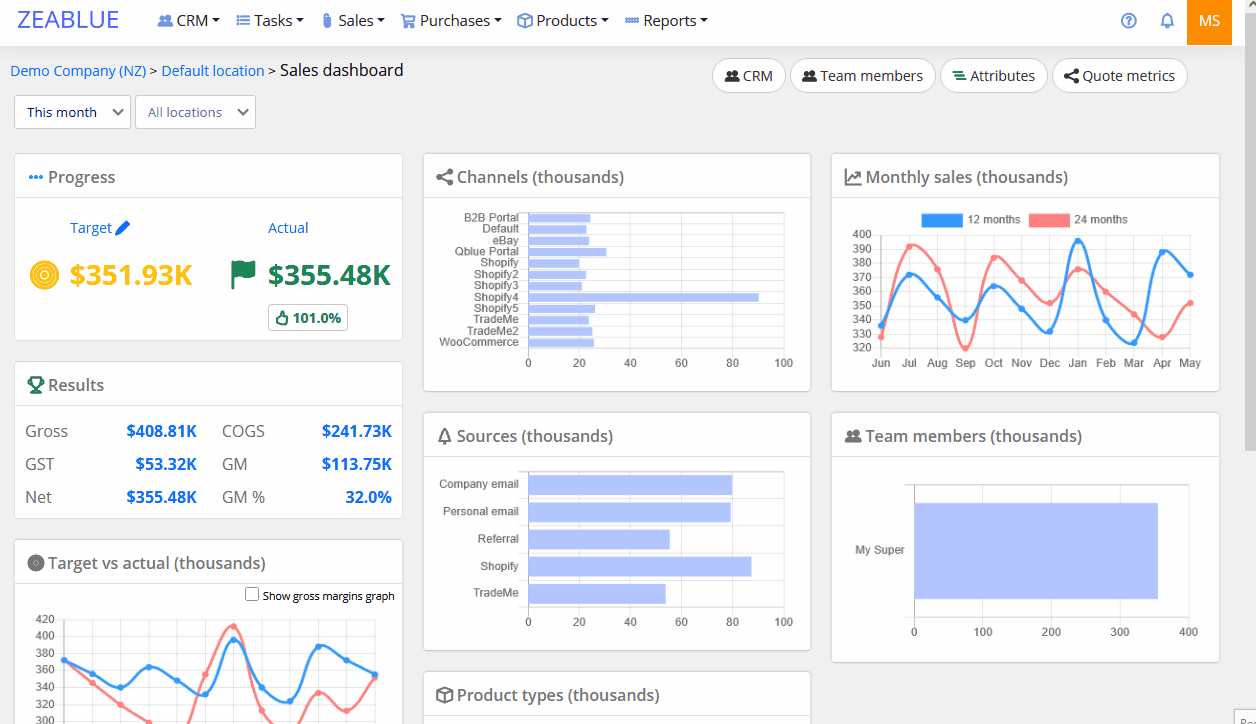Click the CRM people icon in navbar
1256x724 pixels.
[165, 20]
